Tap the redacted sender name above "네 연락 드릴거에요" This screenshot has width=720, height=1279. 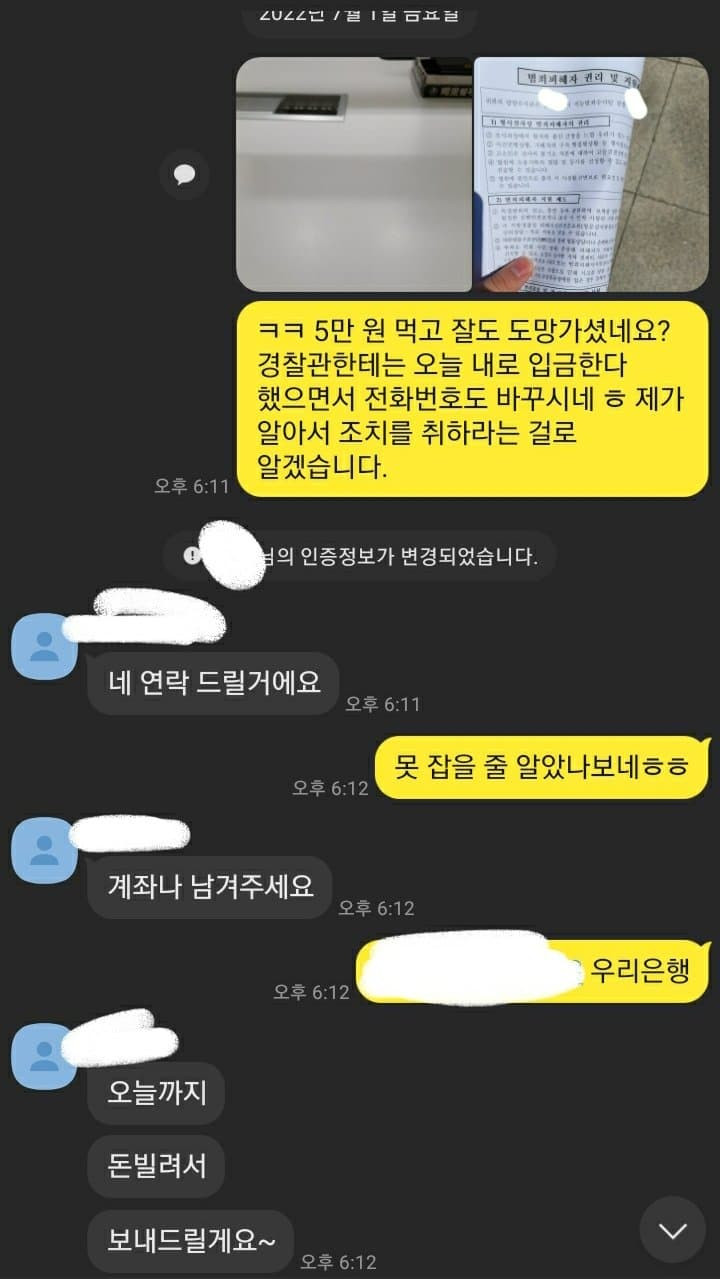tap(145, 618)
